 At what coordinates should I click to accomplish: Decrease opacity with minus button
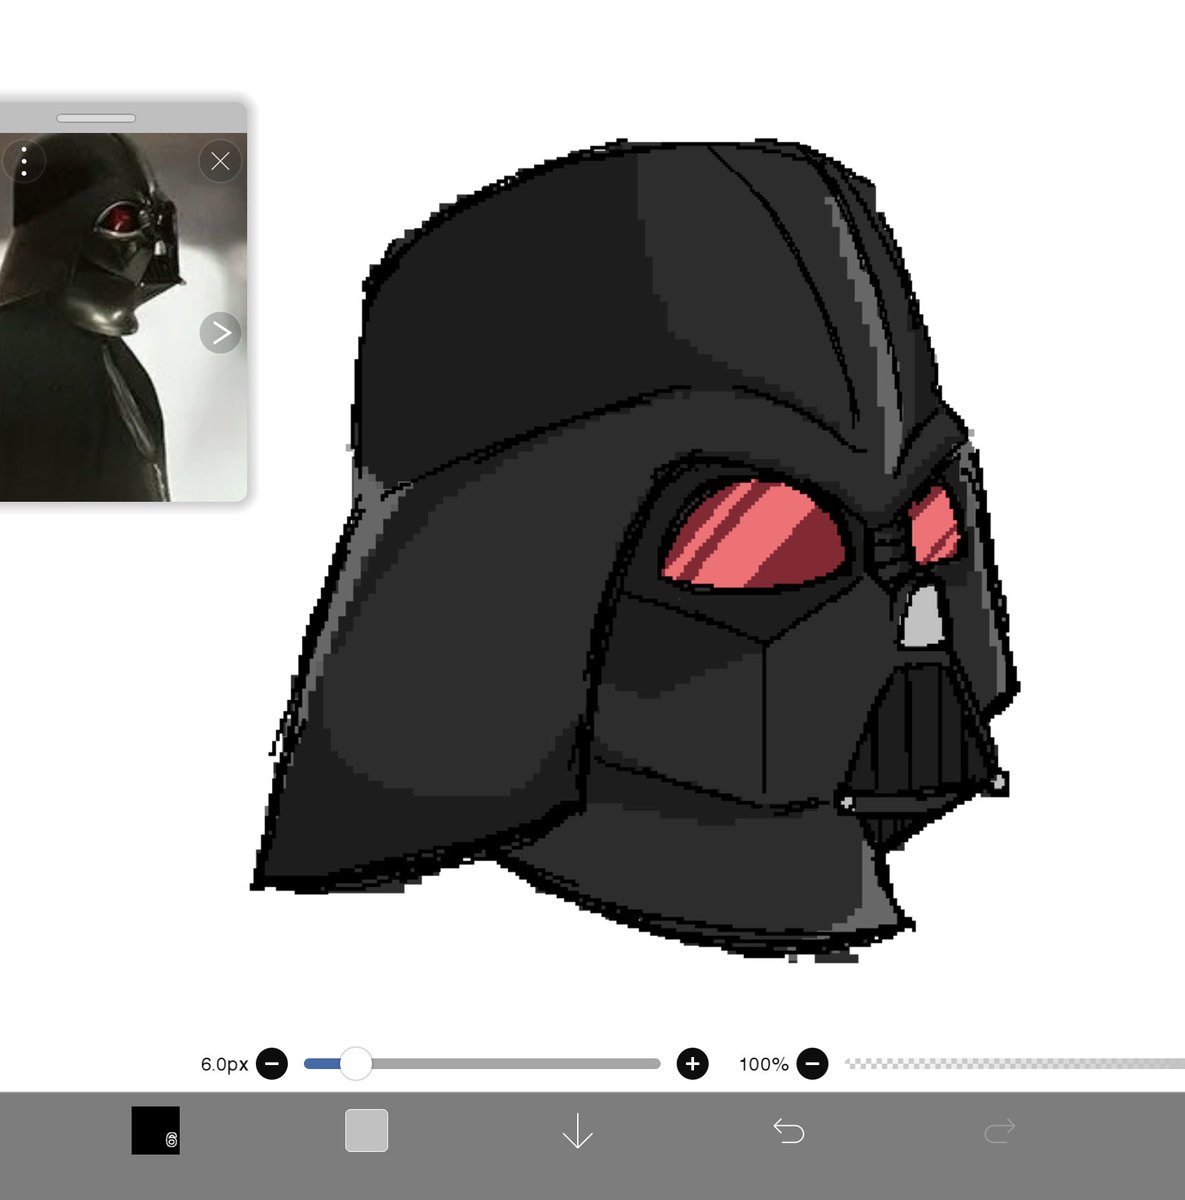[813, 1064]
